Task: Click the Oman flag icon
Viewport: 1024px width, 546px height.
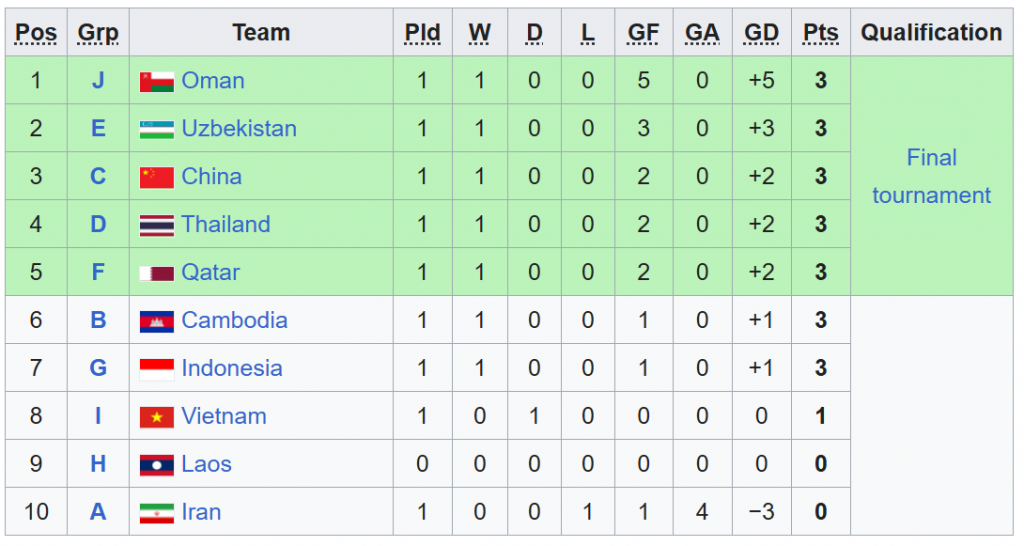Action: [157, 82]
